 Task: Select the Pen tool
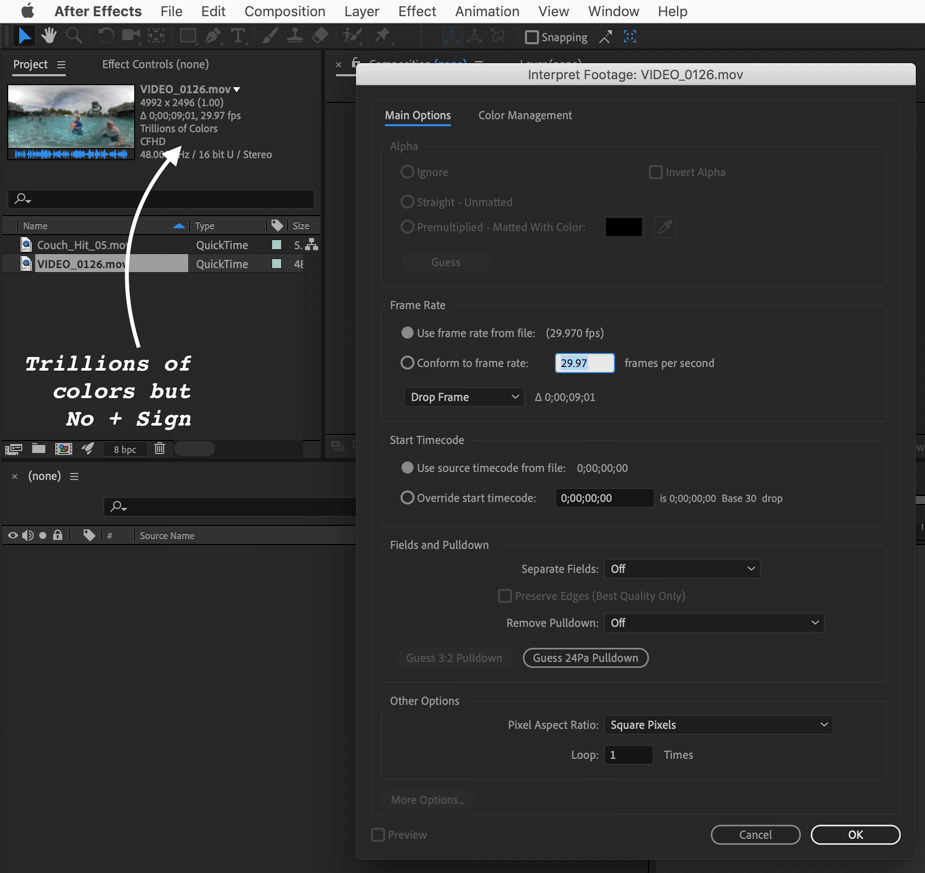point(213,36)
